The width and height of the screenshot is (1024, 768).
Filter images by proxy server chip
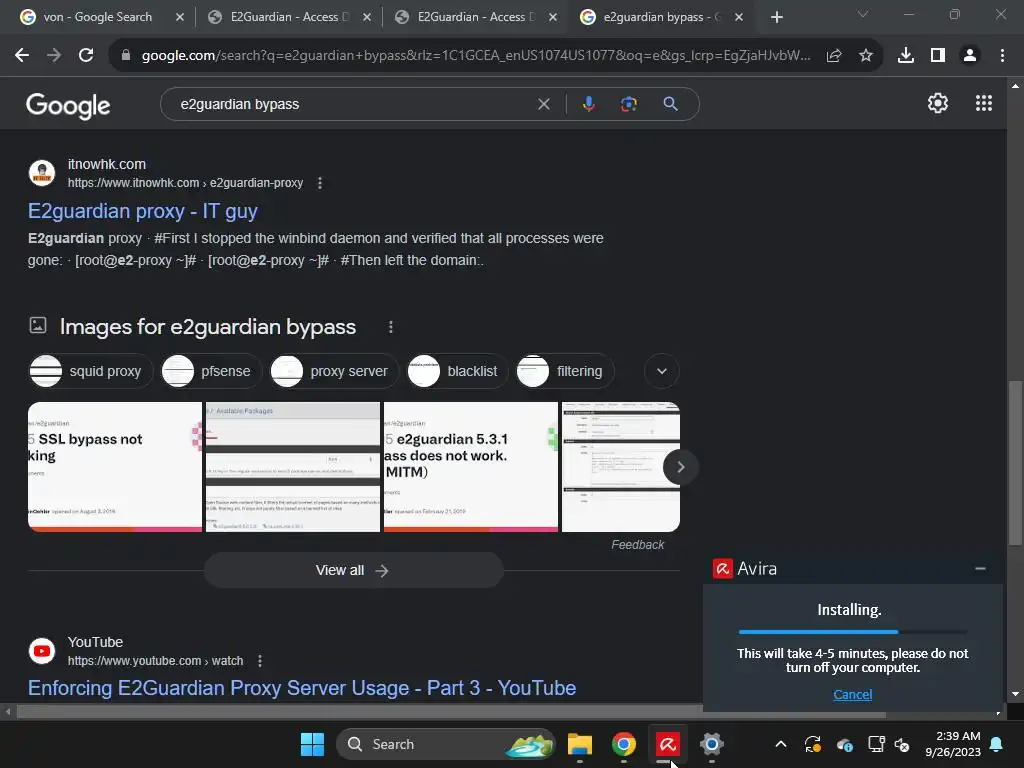coord(334,371)
